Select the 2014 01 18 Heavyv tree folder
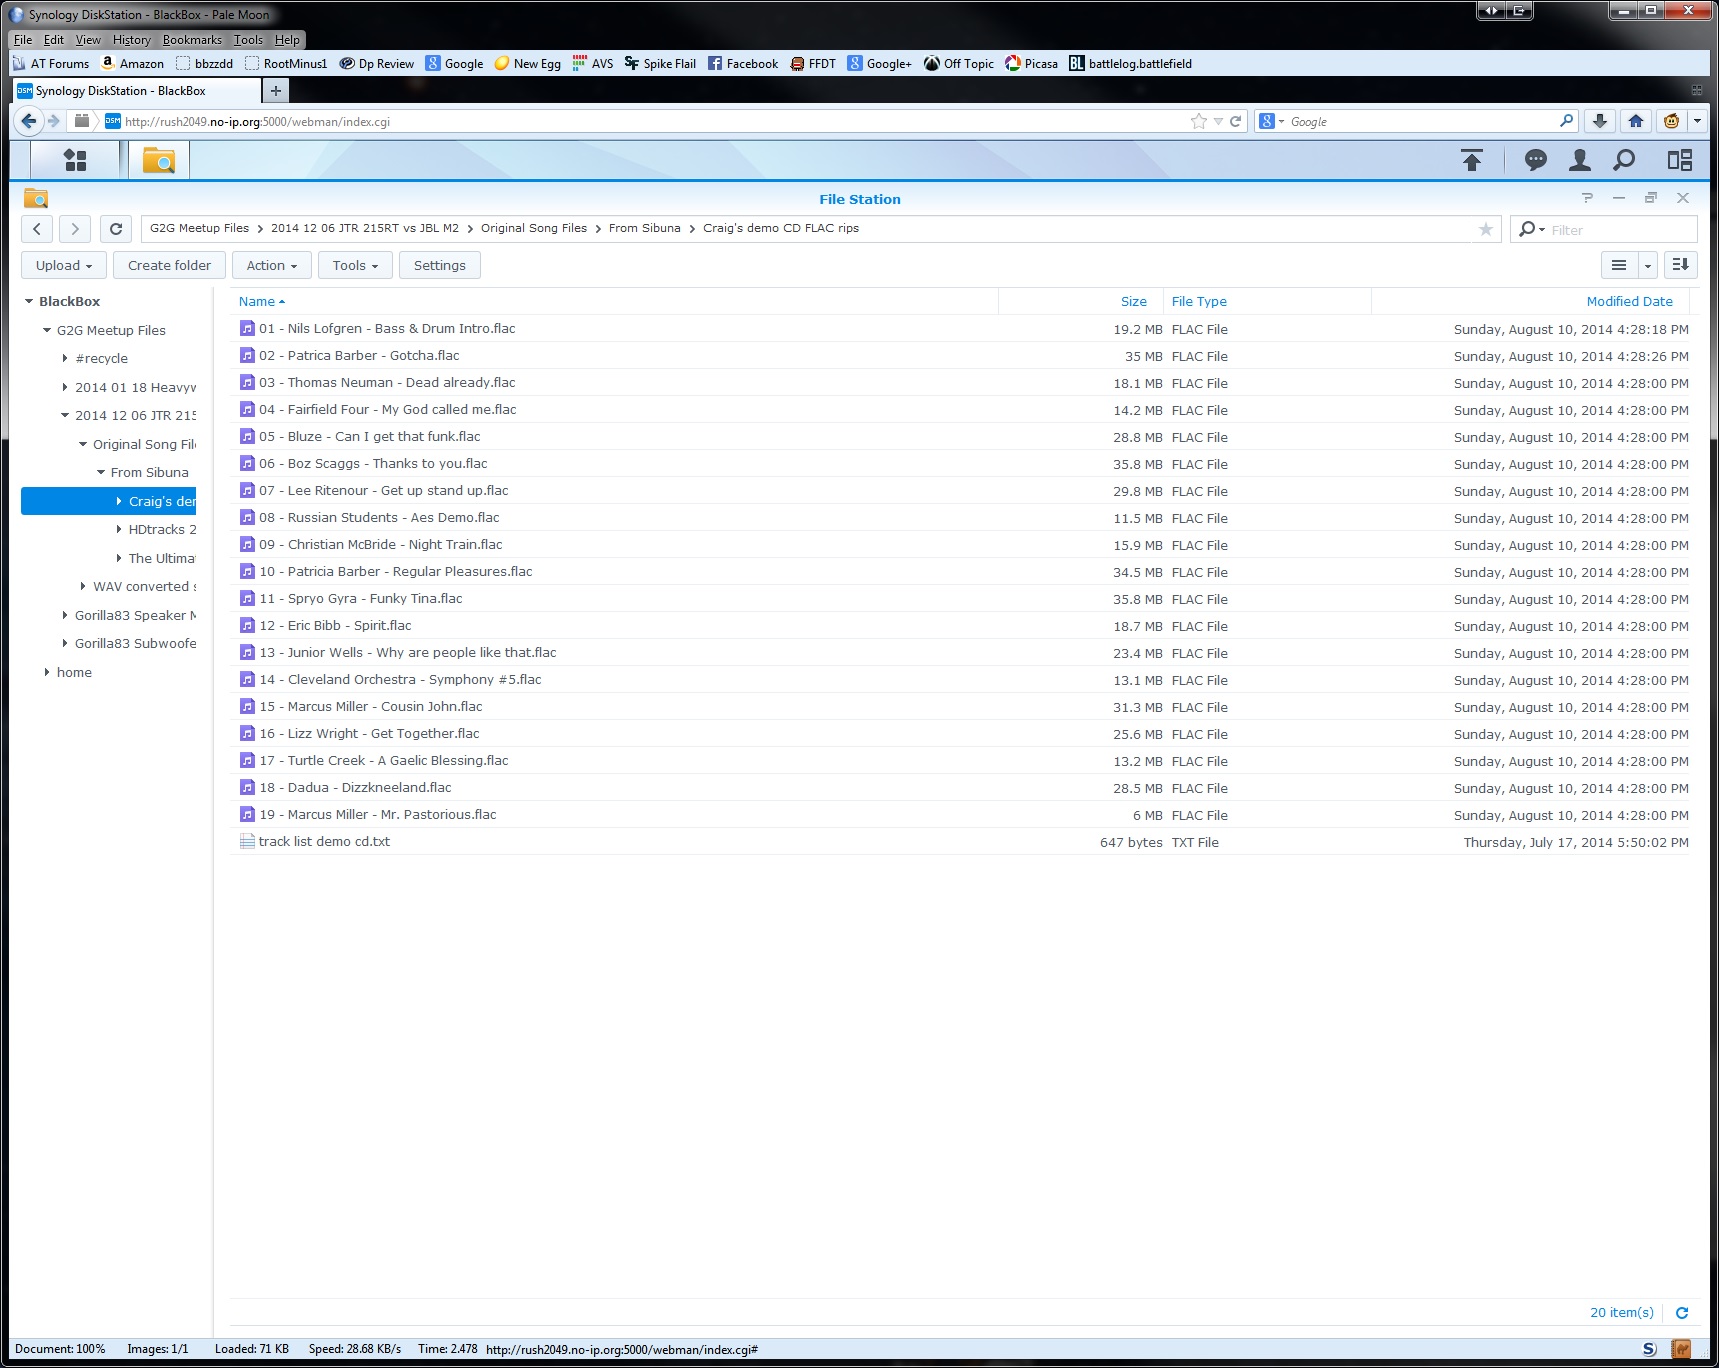 coord(135,387)
